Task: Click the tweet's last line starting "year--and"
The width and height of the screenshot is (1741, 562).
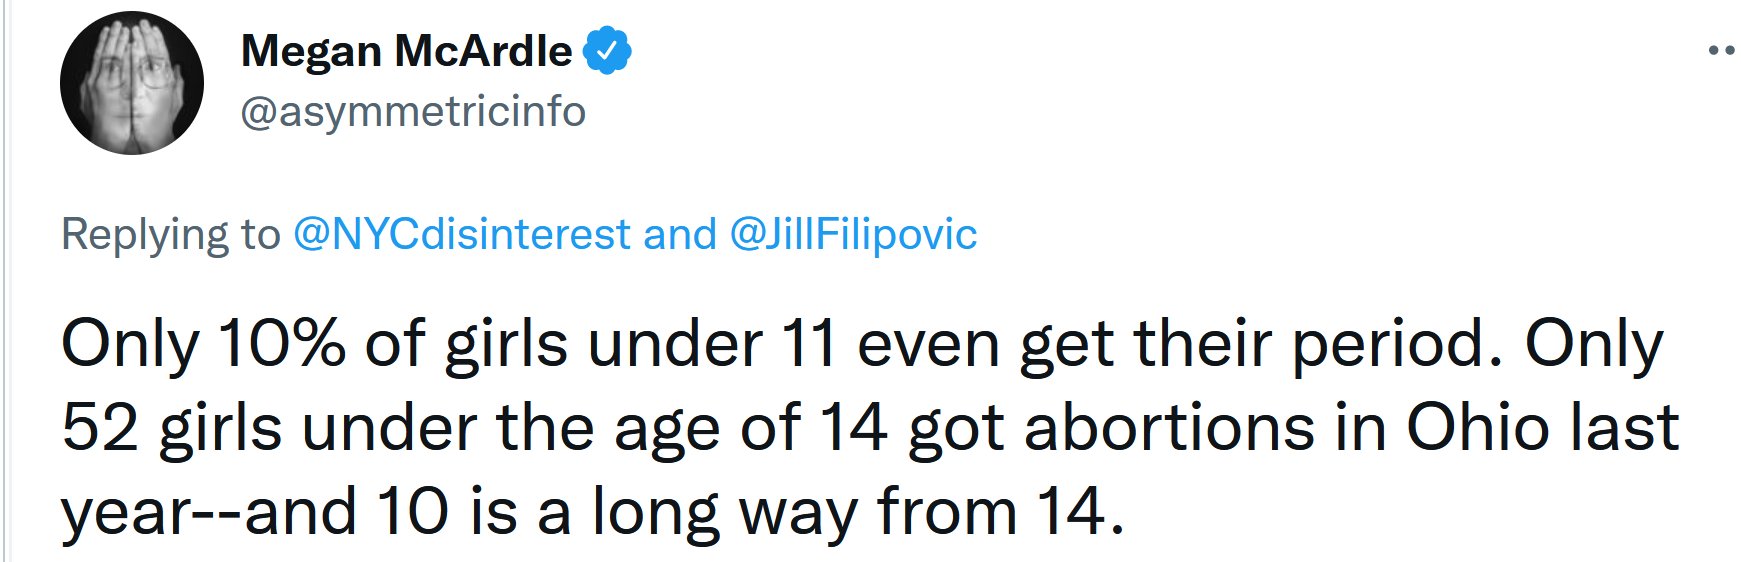Action: click(593, 513)
